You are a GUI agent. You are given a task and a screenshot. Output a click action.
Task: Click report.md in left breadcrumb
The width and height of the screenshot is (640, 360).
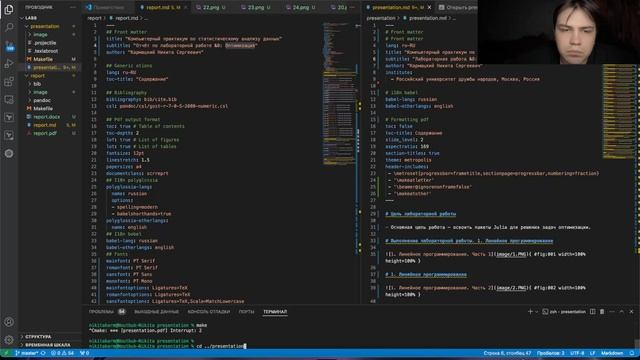point(127,18)
